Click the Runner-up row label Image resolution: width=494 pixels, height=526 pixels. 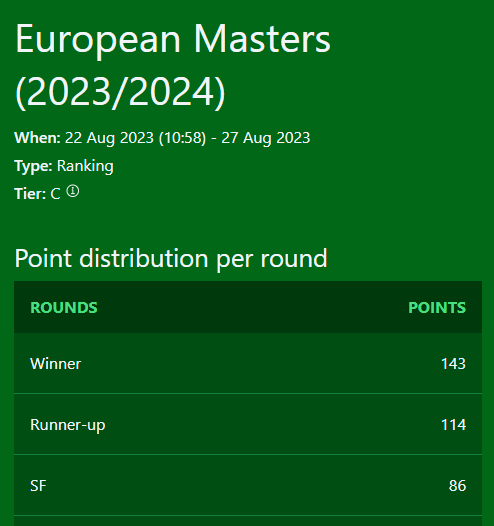point(68,425)
